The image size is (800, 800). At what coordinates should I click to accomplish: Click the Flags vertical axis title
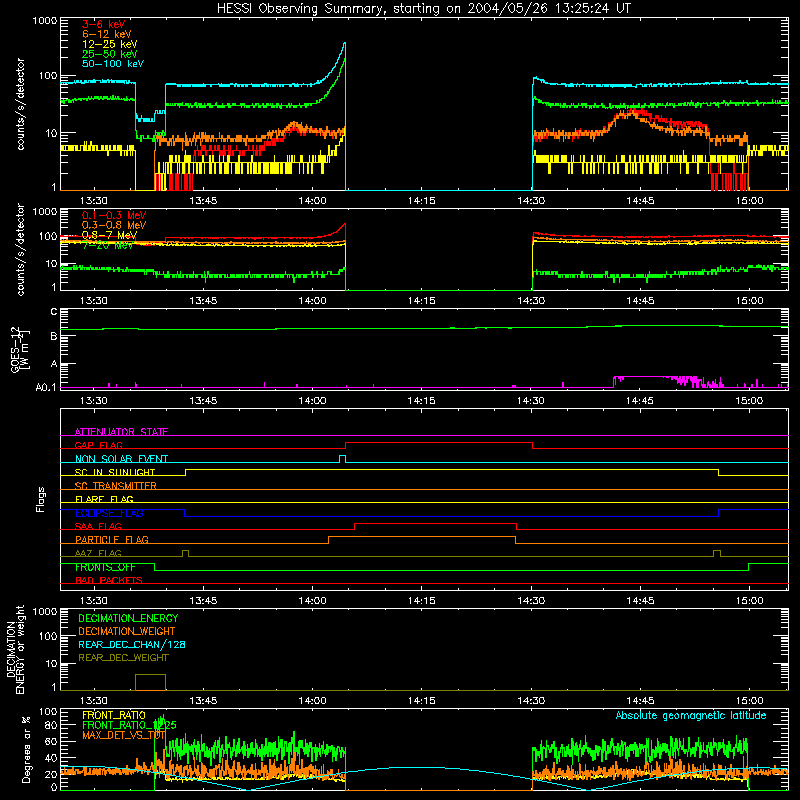pos(41,499)
